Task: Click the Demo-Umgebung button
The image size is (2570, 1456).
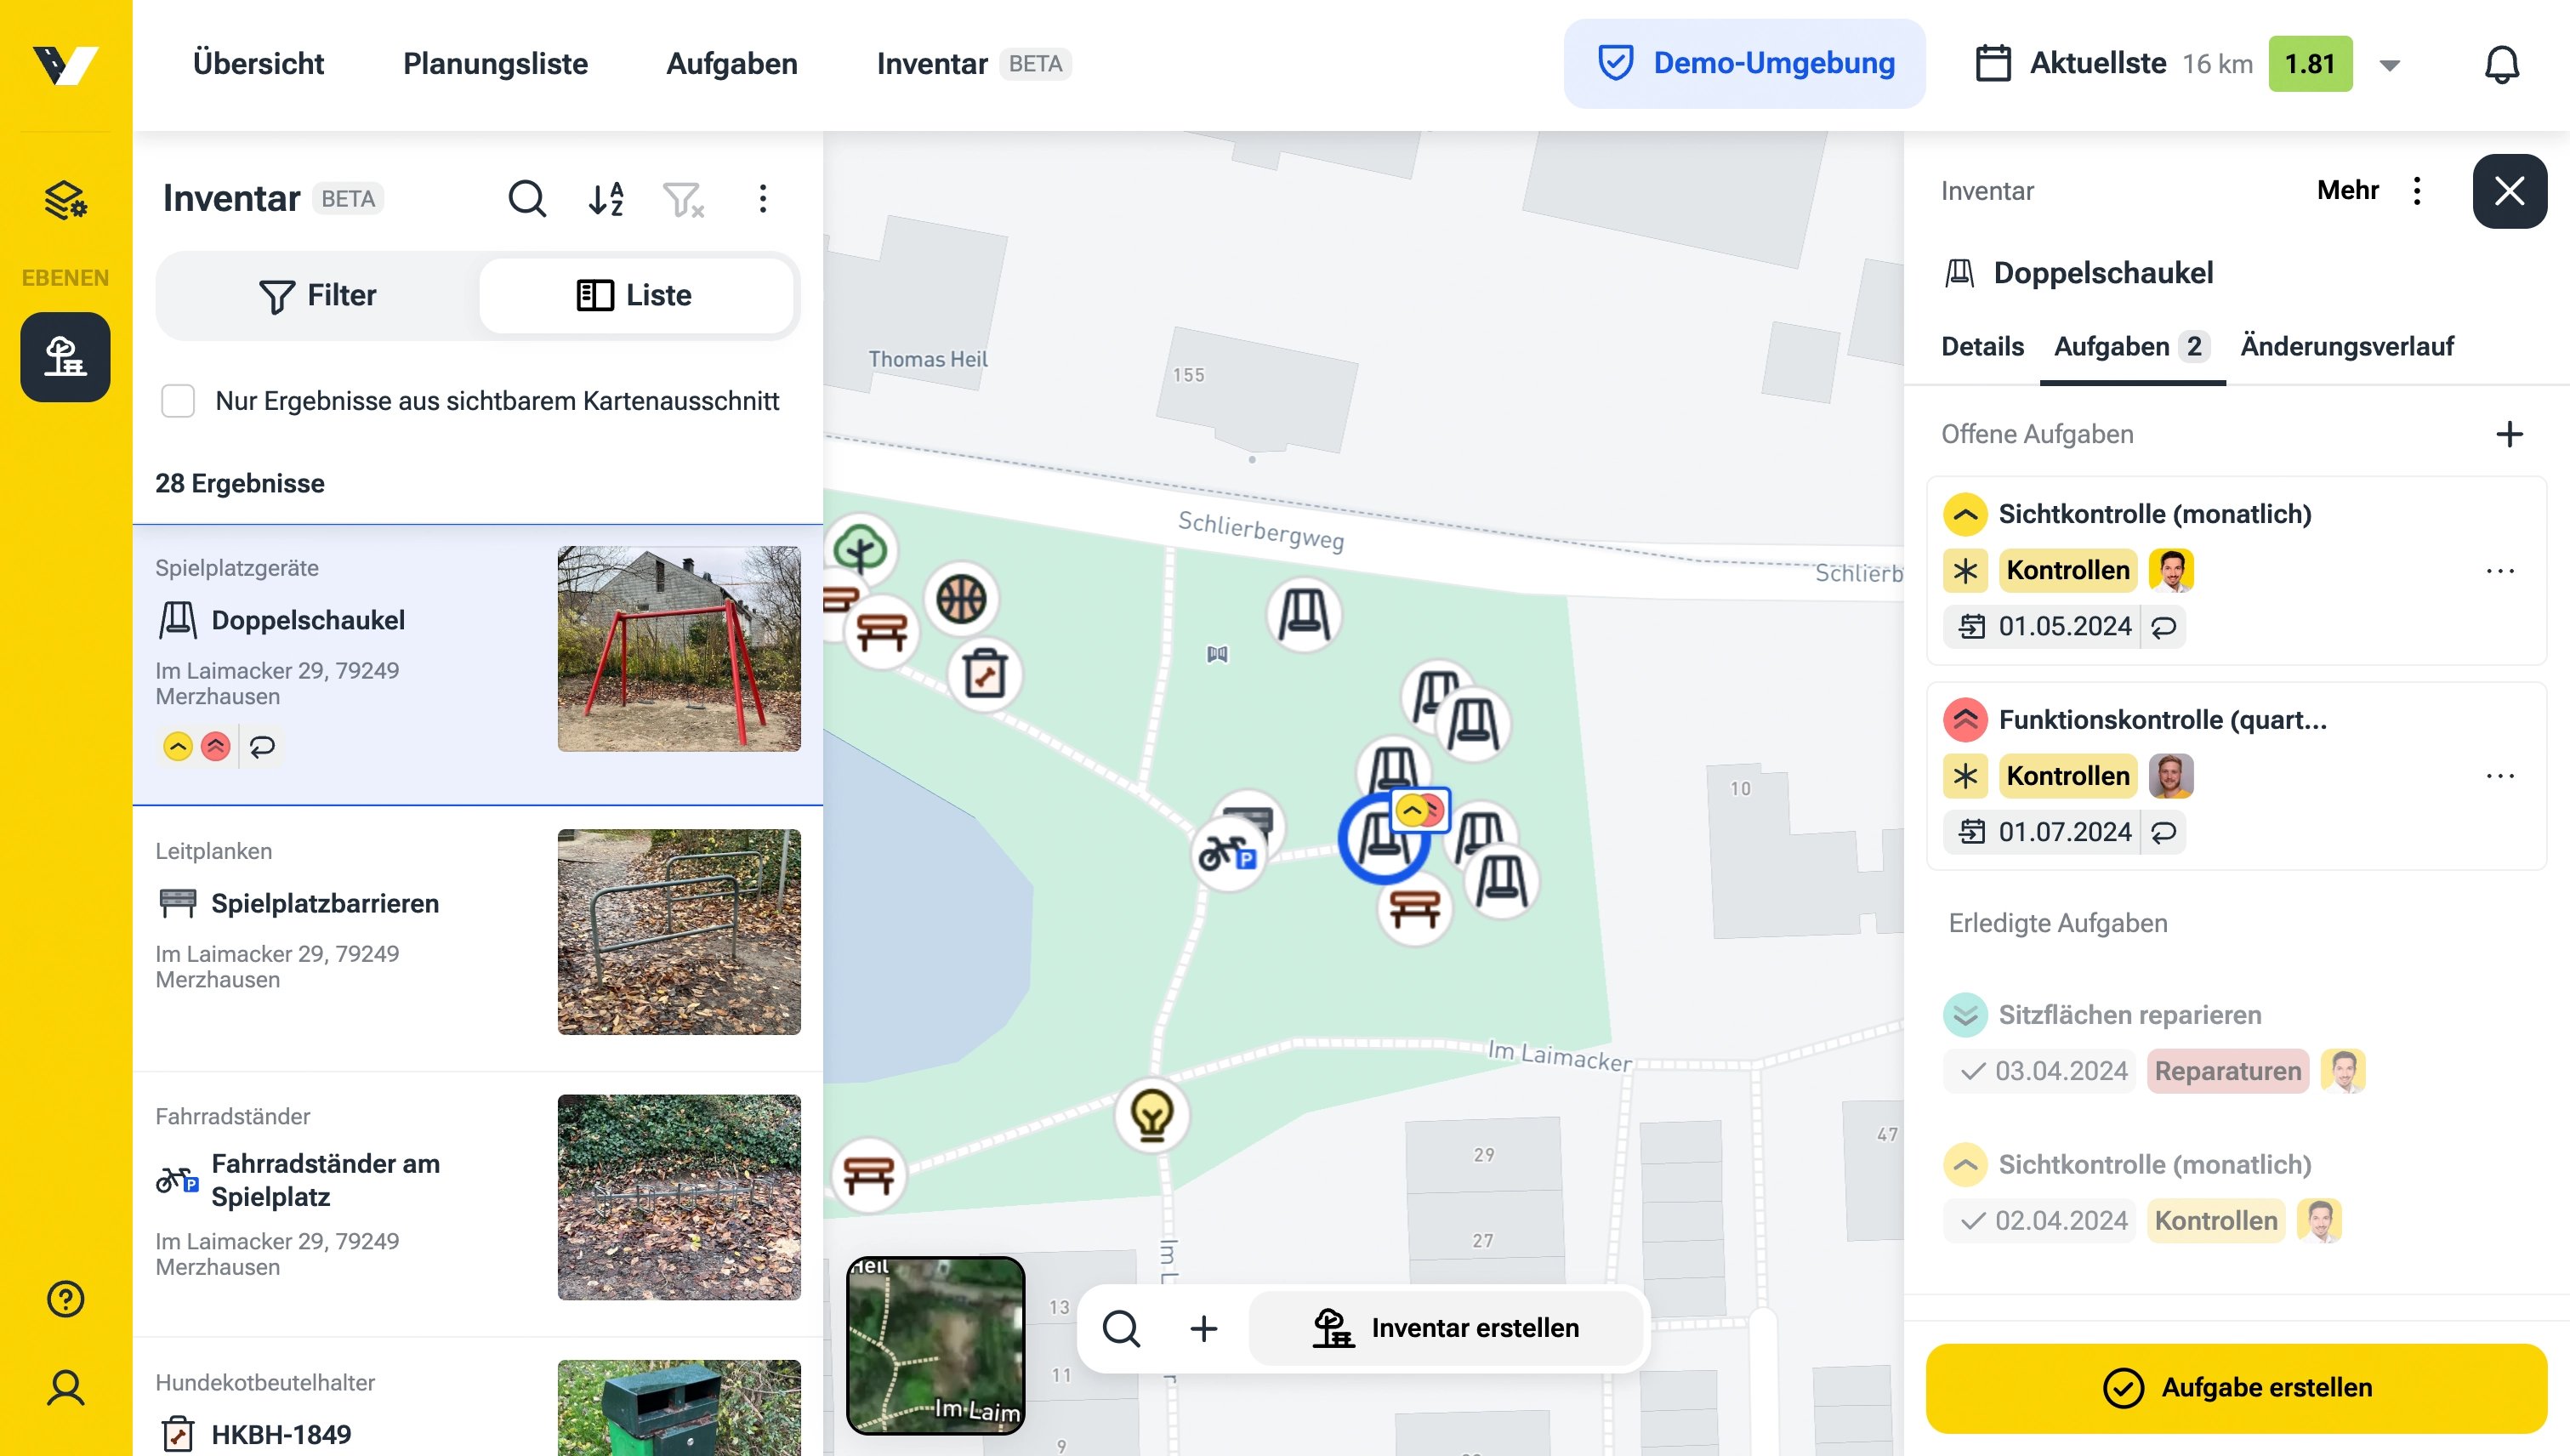Action: [1744, 63]
